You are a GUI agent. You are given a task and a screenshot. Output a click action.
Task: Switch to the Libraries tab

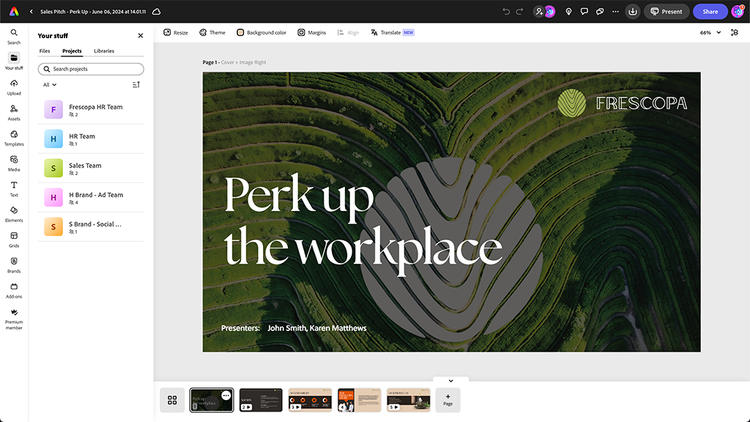[103, 50]
